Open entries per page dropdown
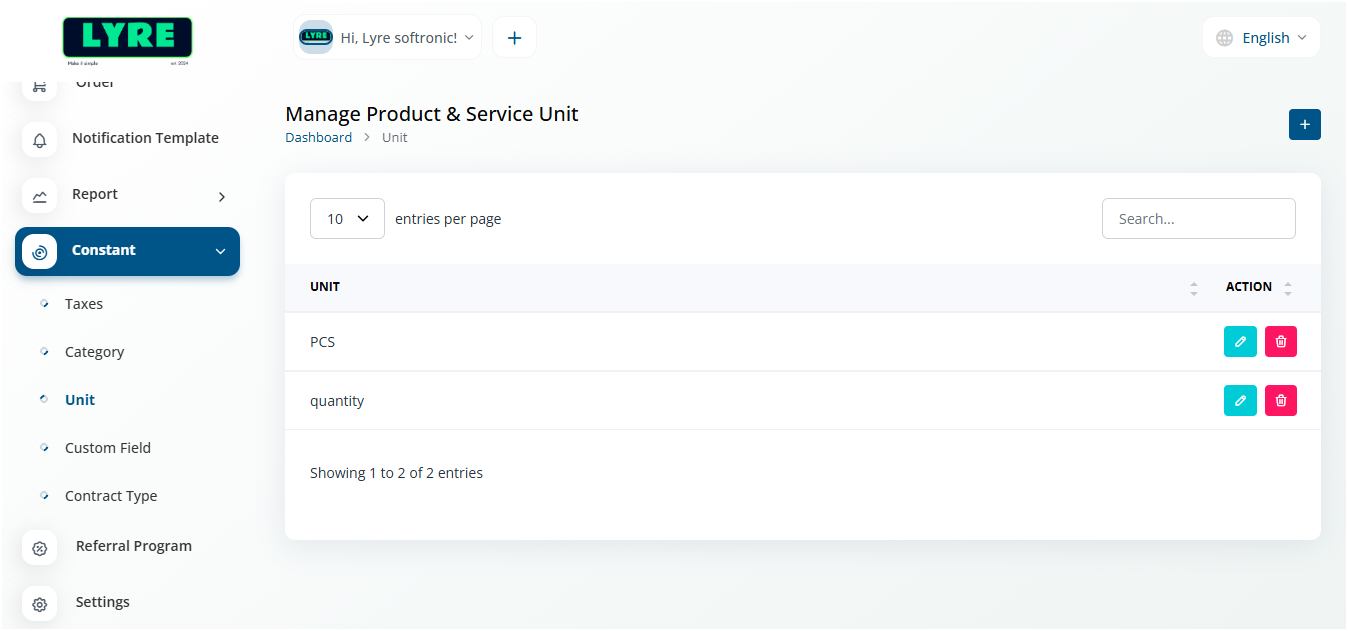This screenshot has width=1348, height=631. point(347,219)
